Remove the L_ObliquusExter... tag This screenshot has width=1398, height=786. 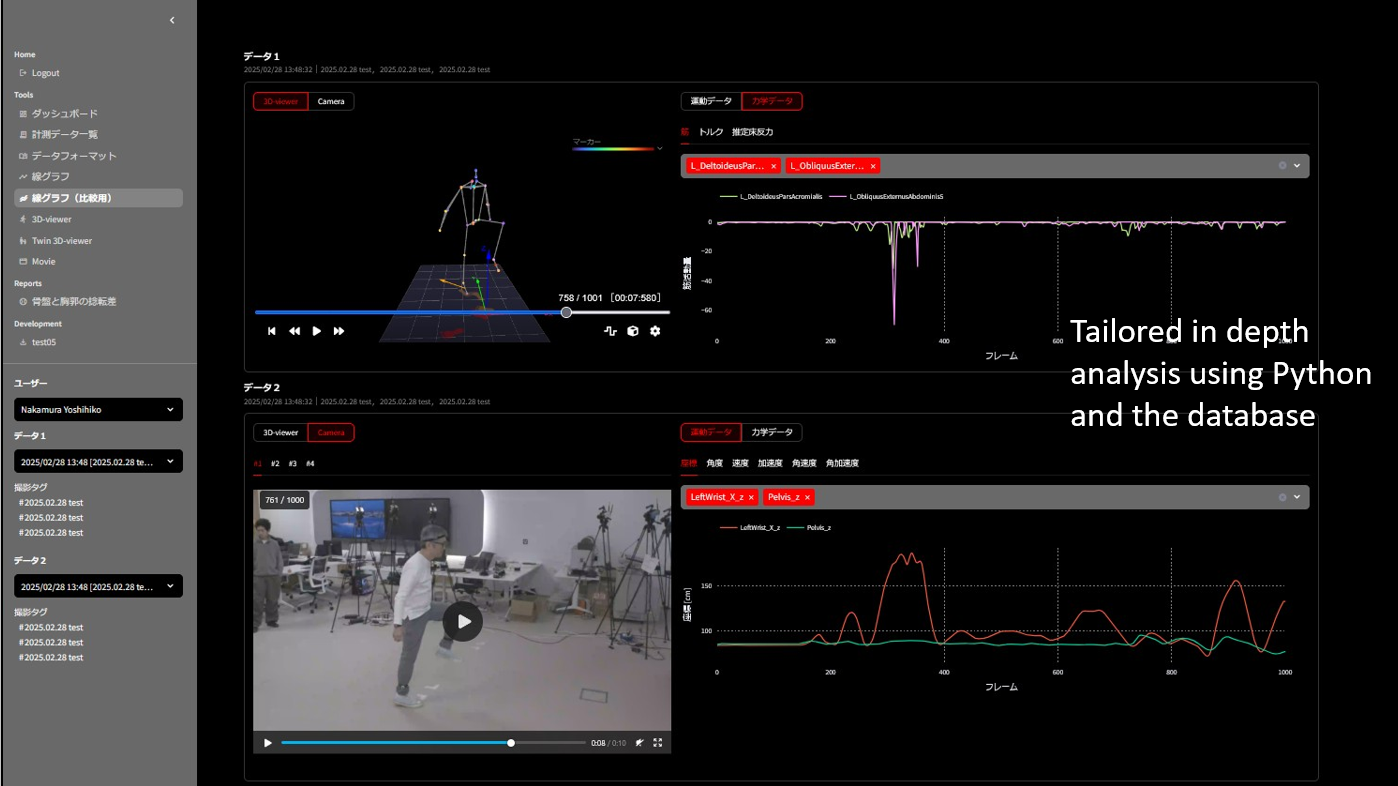click(x=873, y=166)
